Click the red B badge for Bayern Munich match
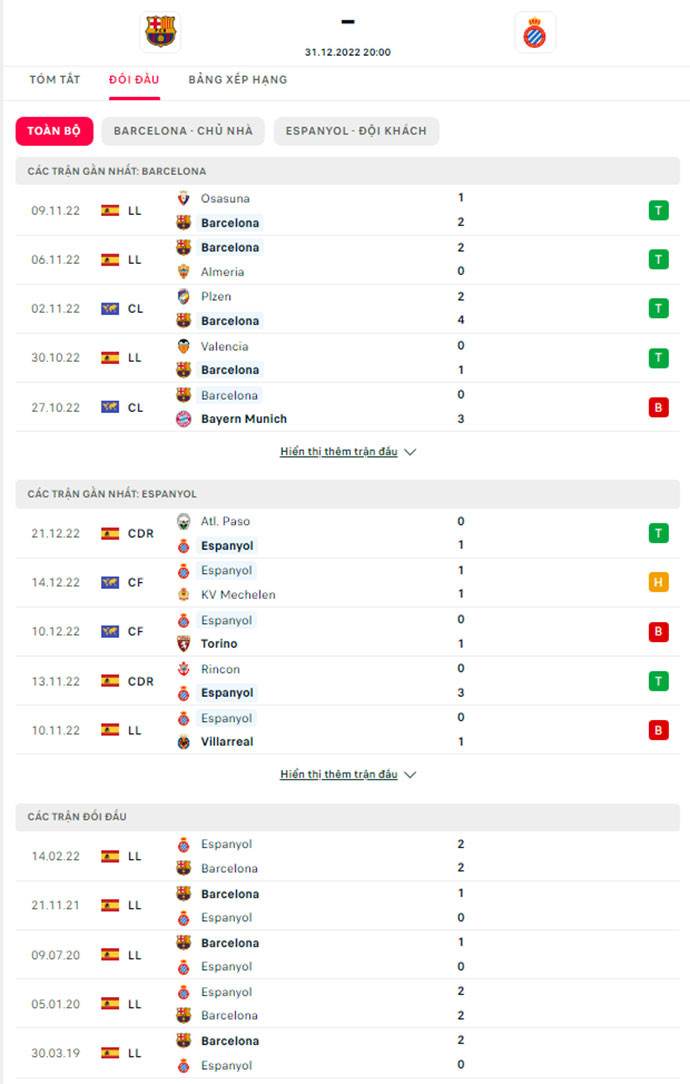Image resolution: width=690 pixels, height=1084 pixels. point(658,407)
